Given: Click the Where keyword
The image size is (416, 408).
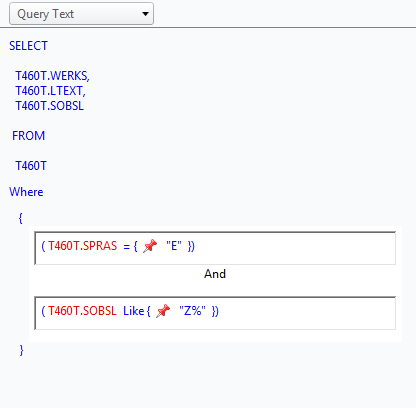Looking at the screenshot, I should tap(26, 192).
